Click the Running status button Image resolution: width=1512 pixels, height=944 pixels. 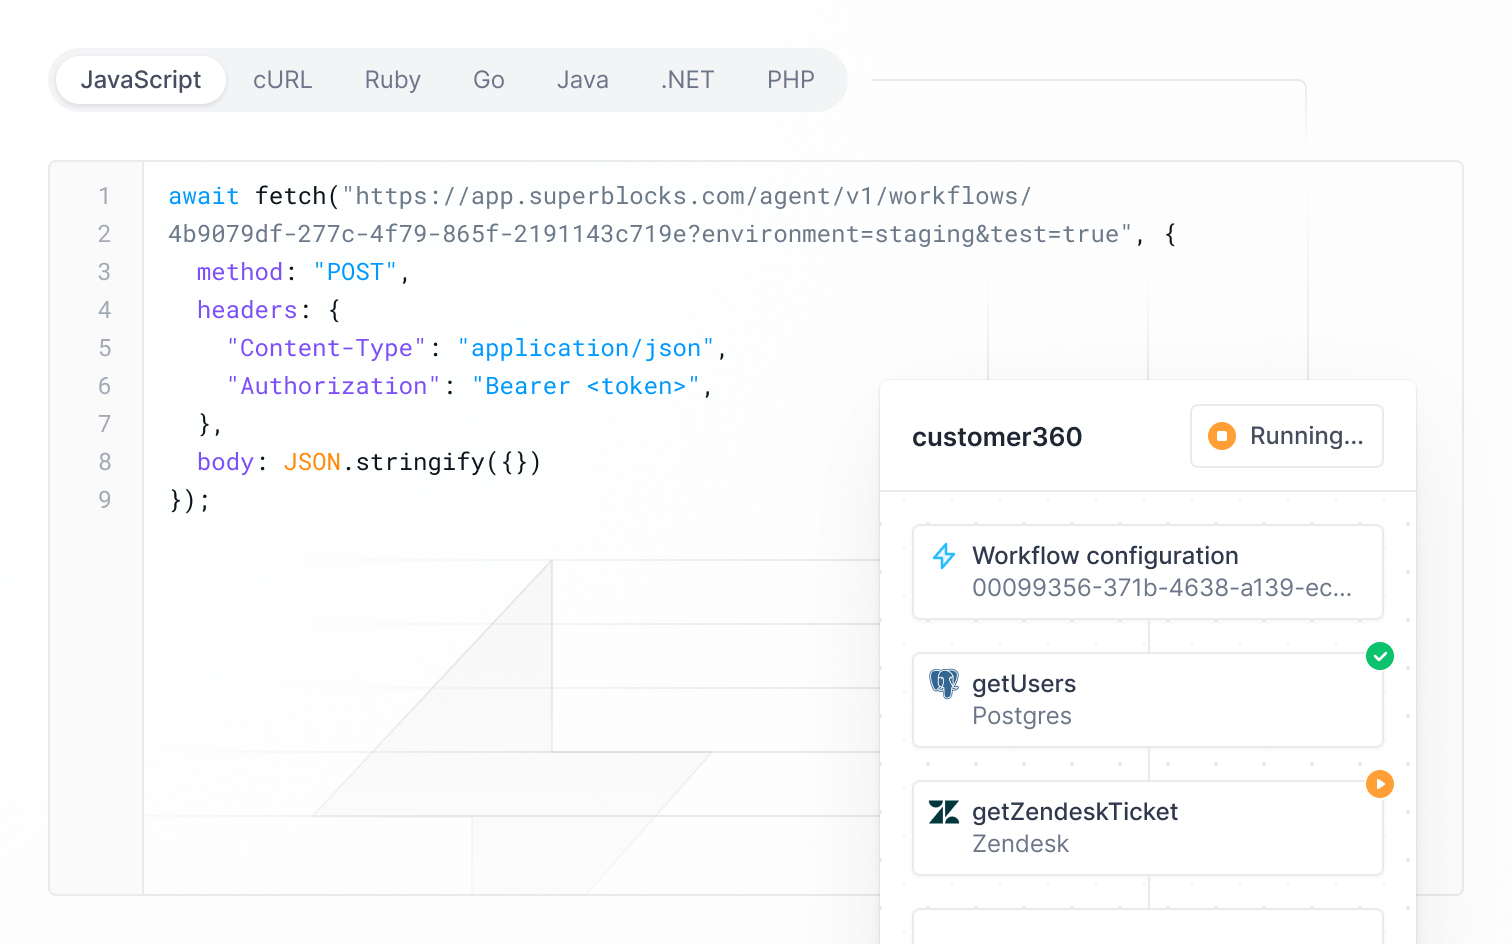pos(1286,436)
